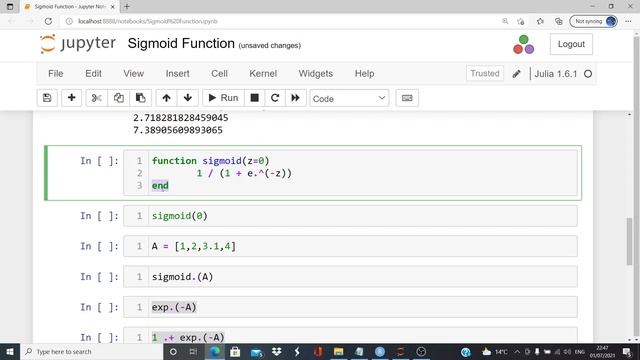The height and width of the screenshot is (360, 640).
Task: Click the Jupyter logo
Action: click(x=78, y=44)
